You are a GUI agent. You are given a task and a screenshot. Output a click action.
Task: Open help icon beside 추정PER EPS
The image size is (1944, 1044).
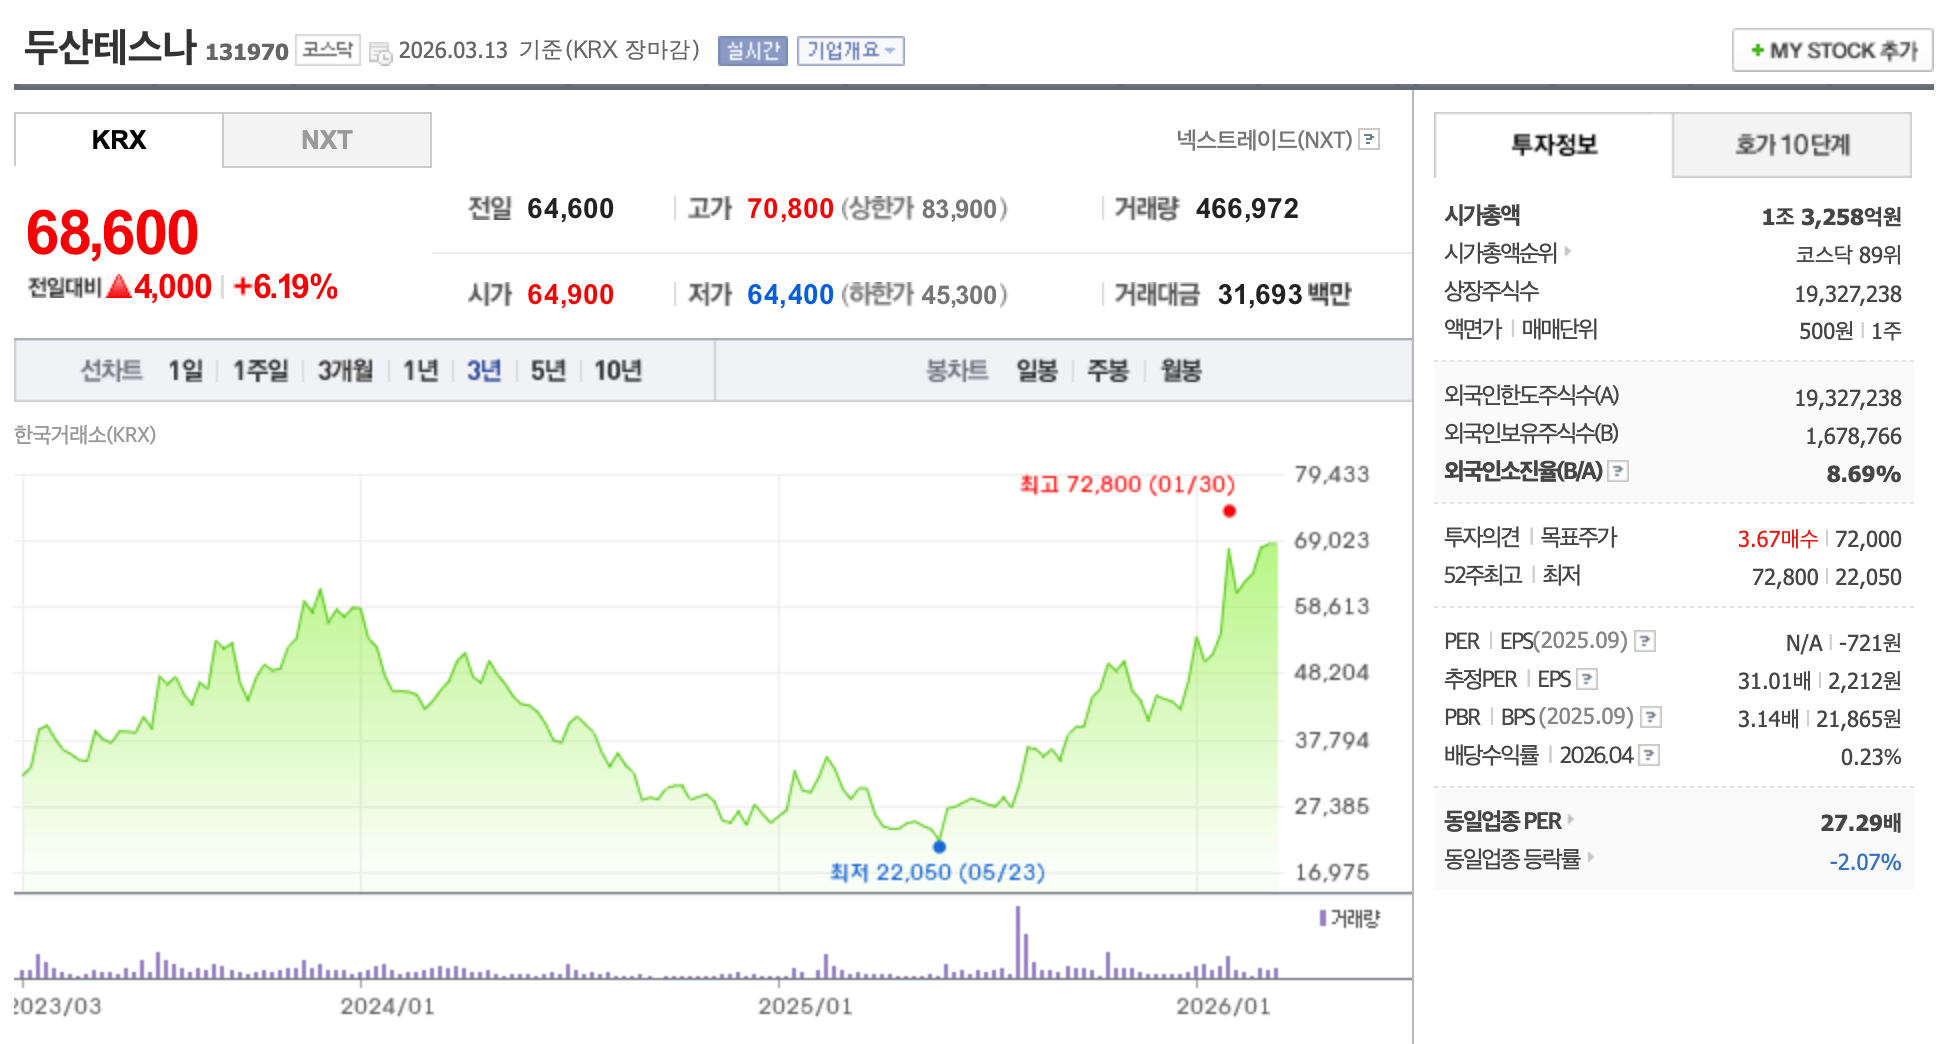[x=1587, y=679]
